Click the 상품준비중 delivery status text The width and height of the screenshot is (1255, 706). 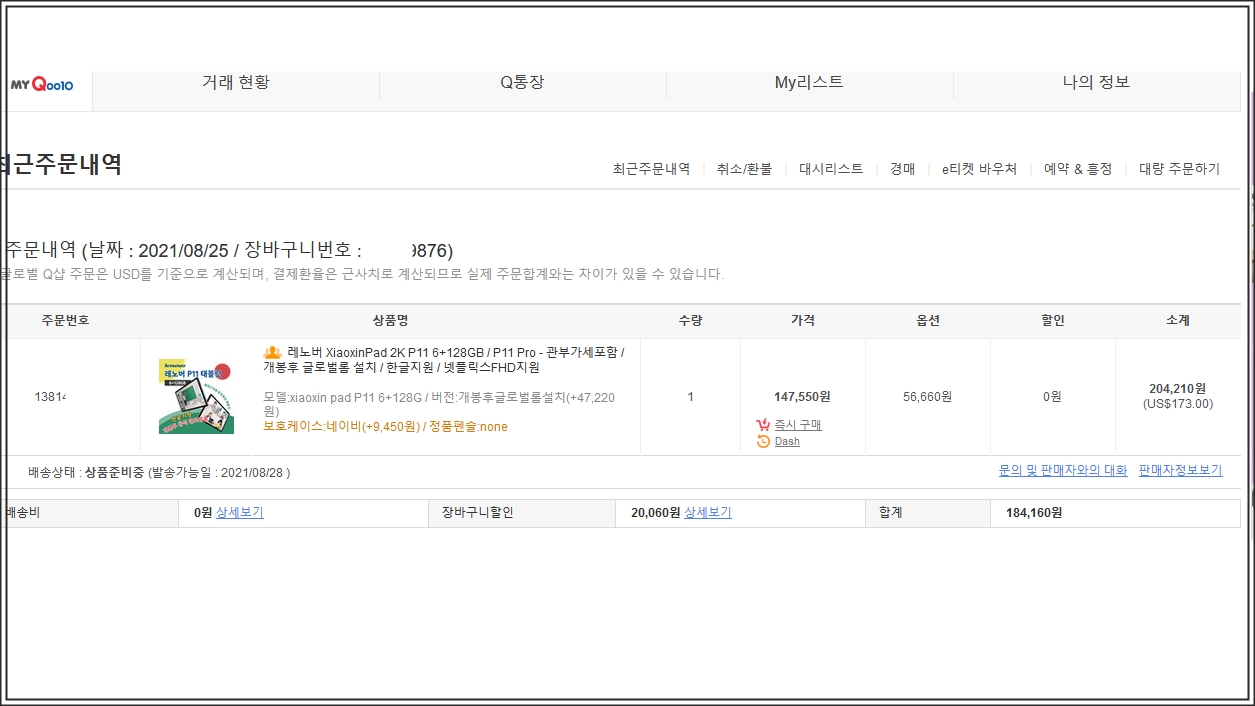click(x=114, y=472)
